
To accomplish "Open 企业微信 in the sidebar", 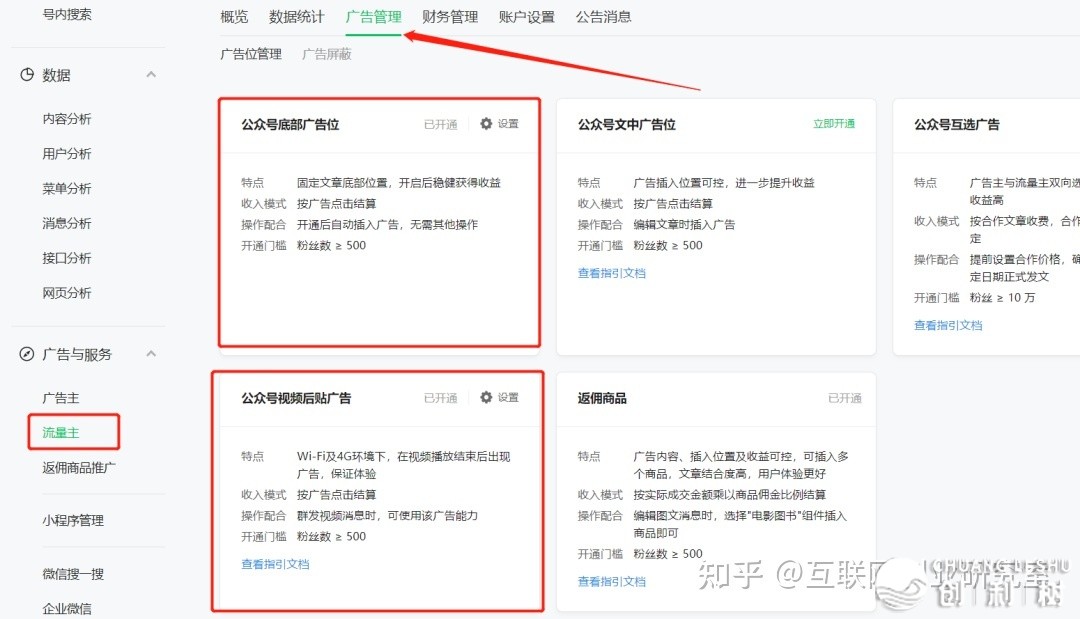I will [67, 608].
